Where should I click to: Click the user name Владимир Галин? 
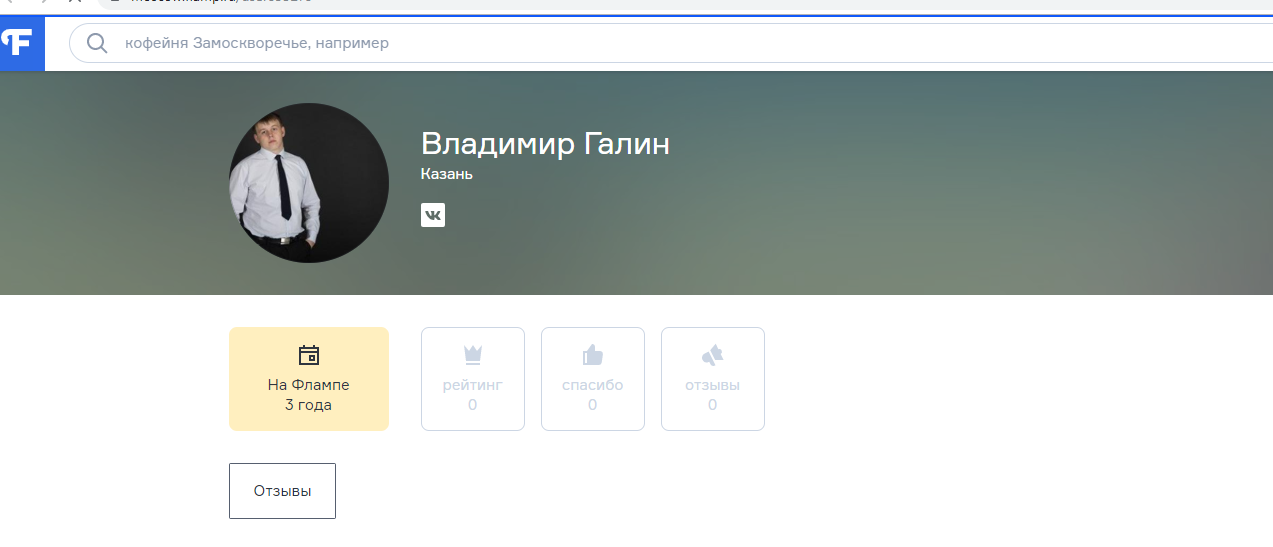tap(545, 144)
